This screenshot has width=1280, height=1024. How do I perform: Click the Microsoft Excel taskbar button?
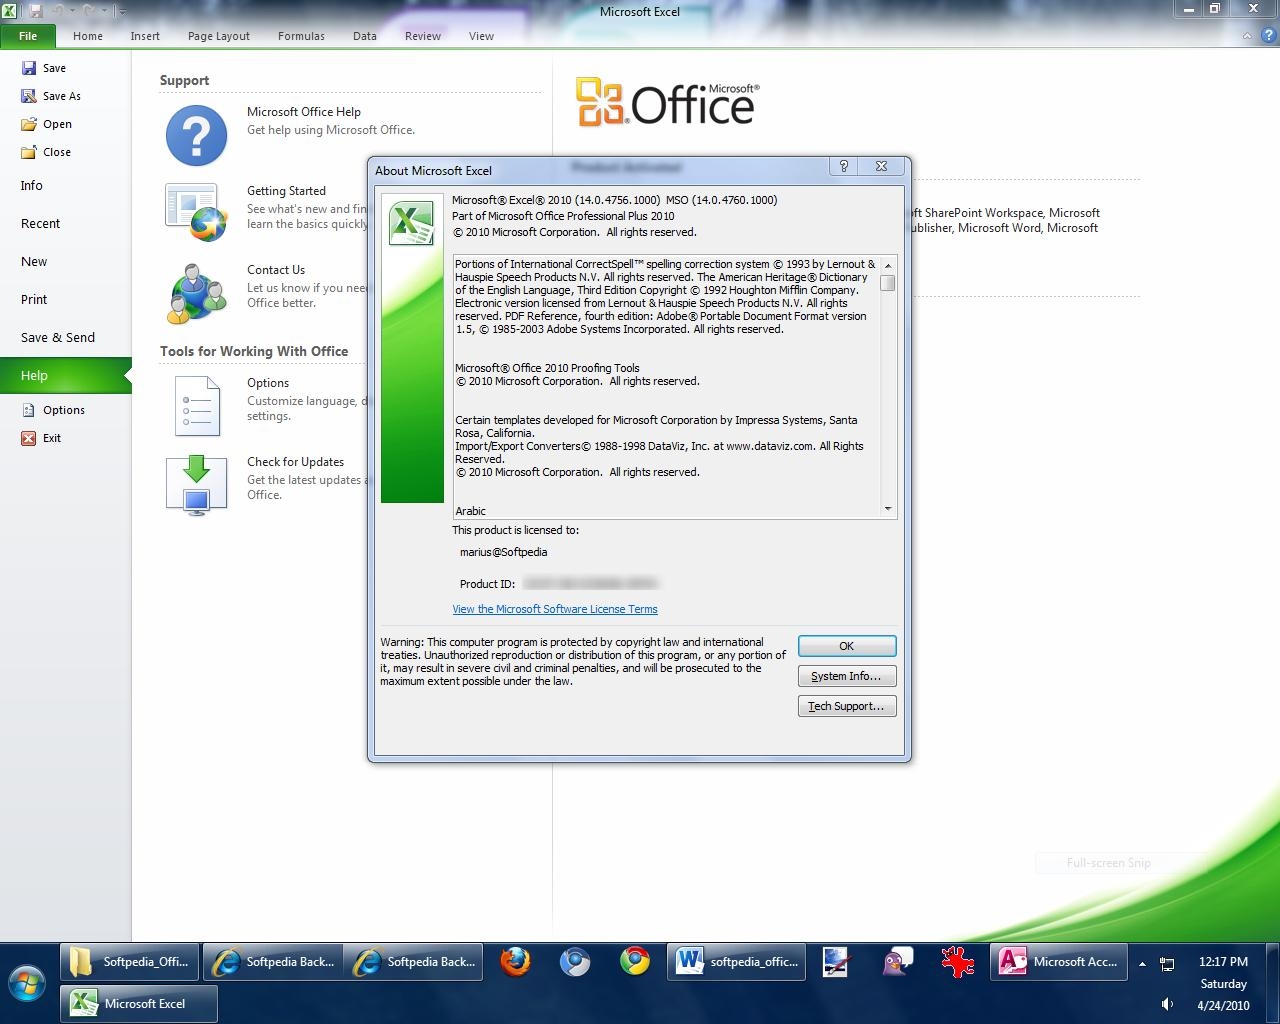tap(139, 1004)
